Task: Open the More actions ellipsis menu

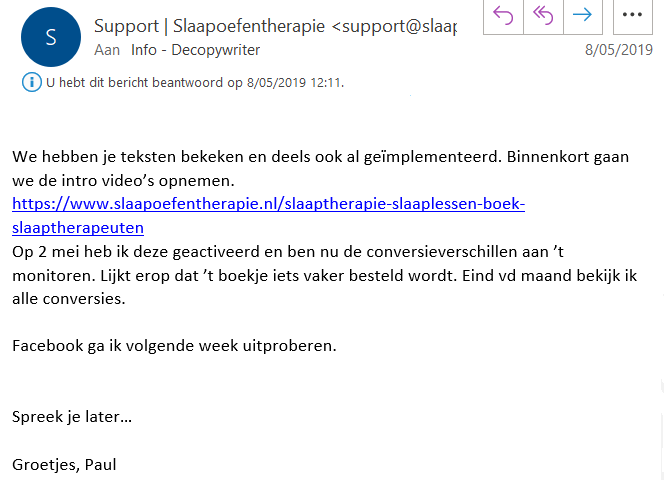Action: click(632, 16)
